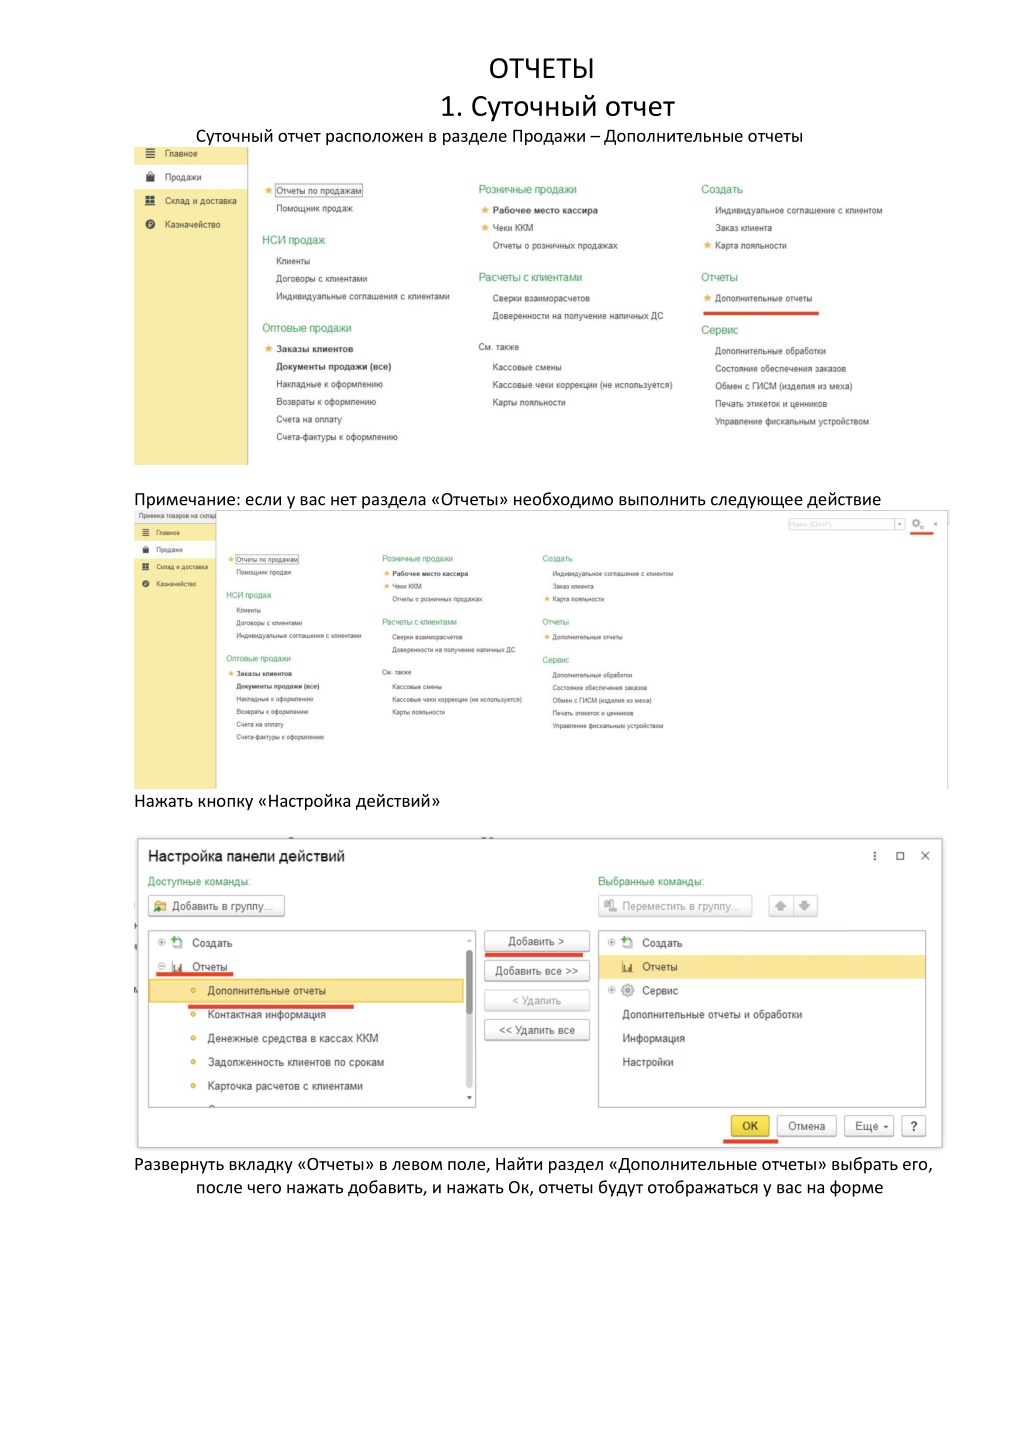Select Настройки in selected commands
Viewport: 1023px width, 1447px height.
coord(648,1062)
